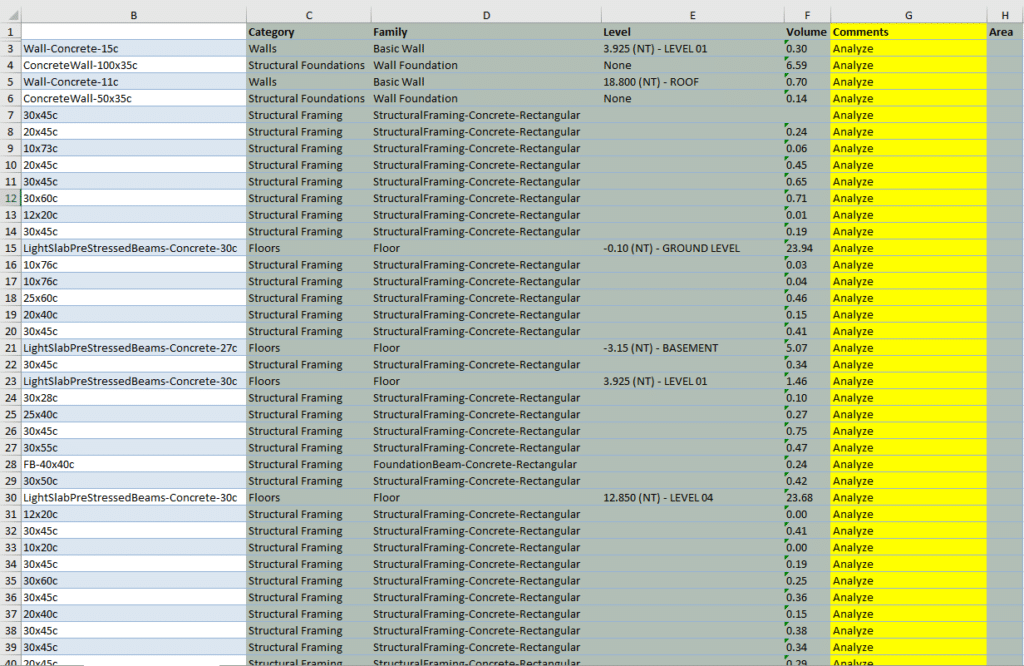Select LightSlabPreStressedBeams-Concrete-30c in row 15
The width and height of the screenshot is (1024, 666).
[x=134, y=248]
